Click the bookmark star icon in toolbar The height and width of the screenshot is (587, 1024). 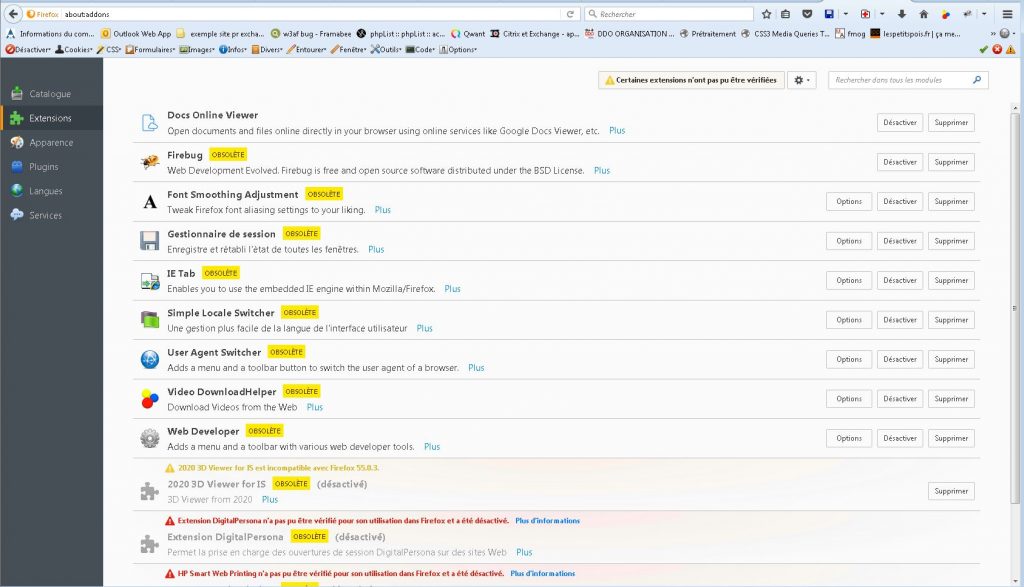click(766, 14)
